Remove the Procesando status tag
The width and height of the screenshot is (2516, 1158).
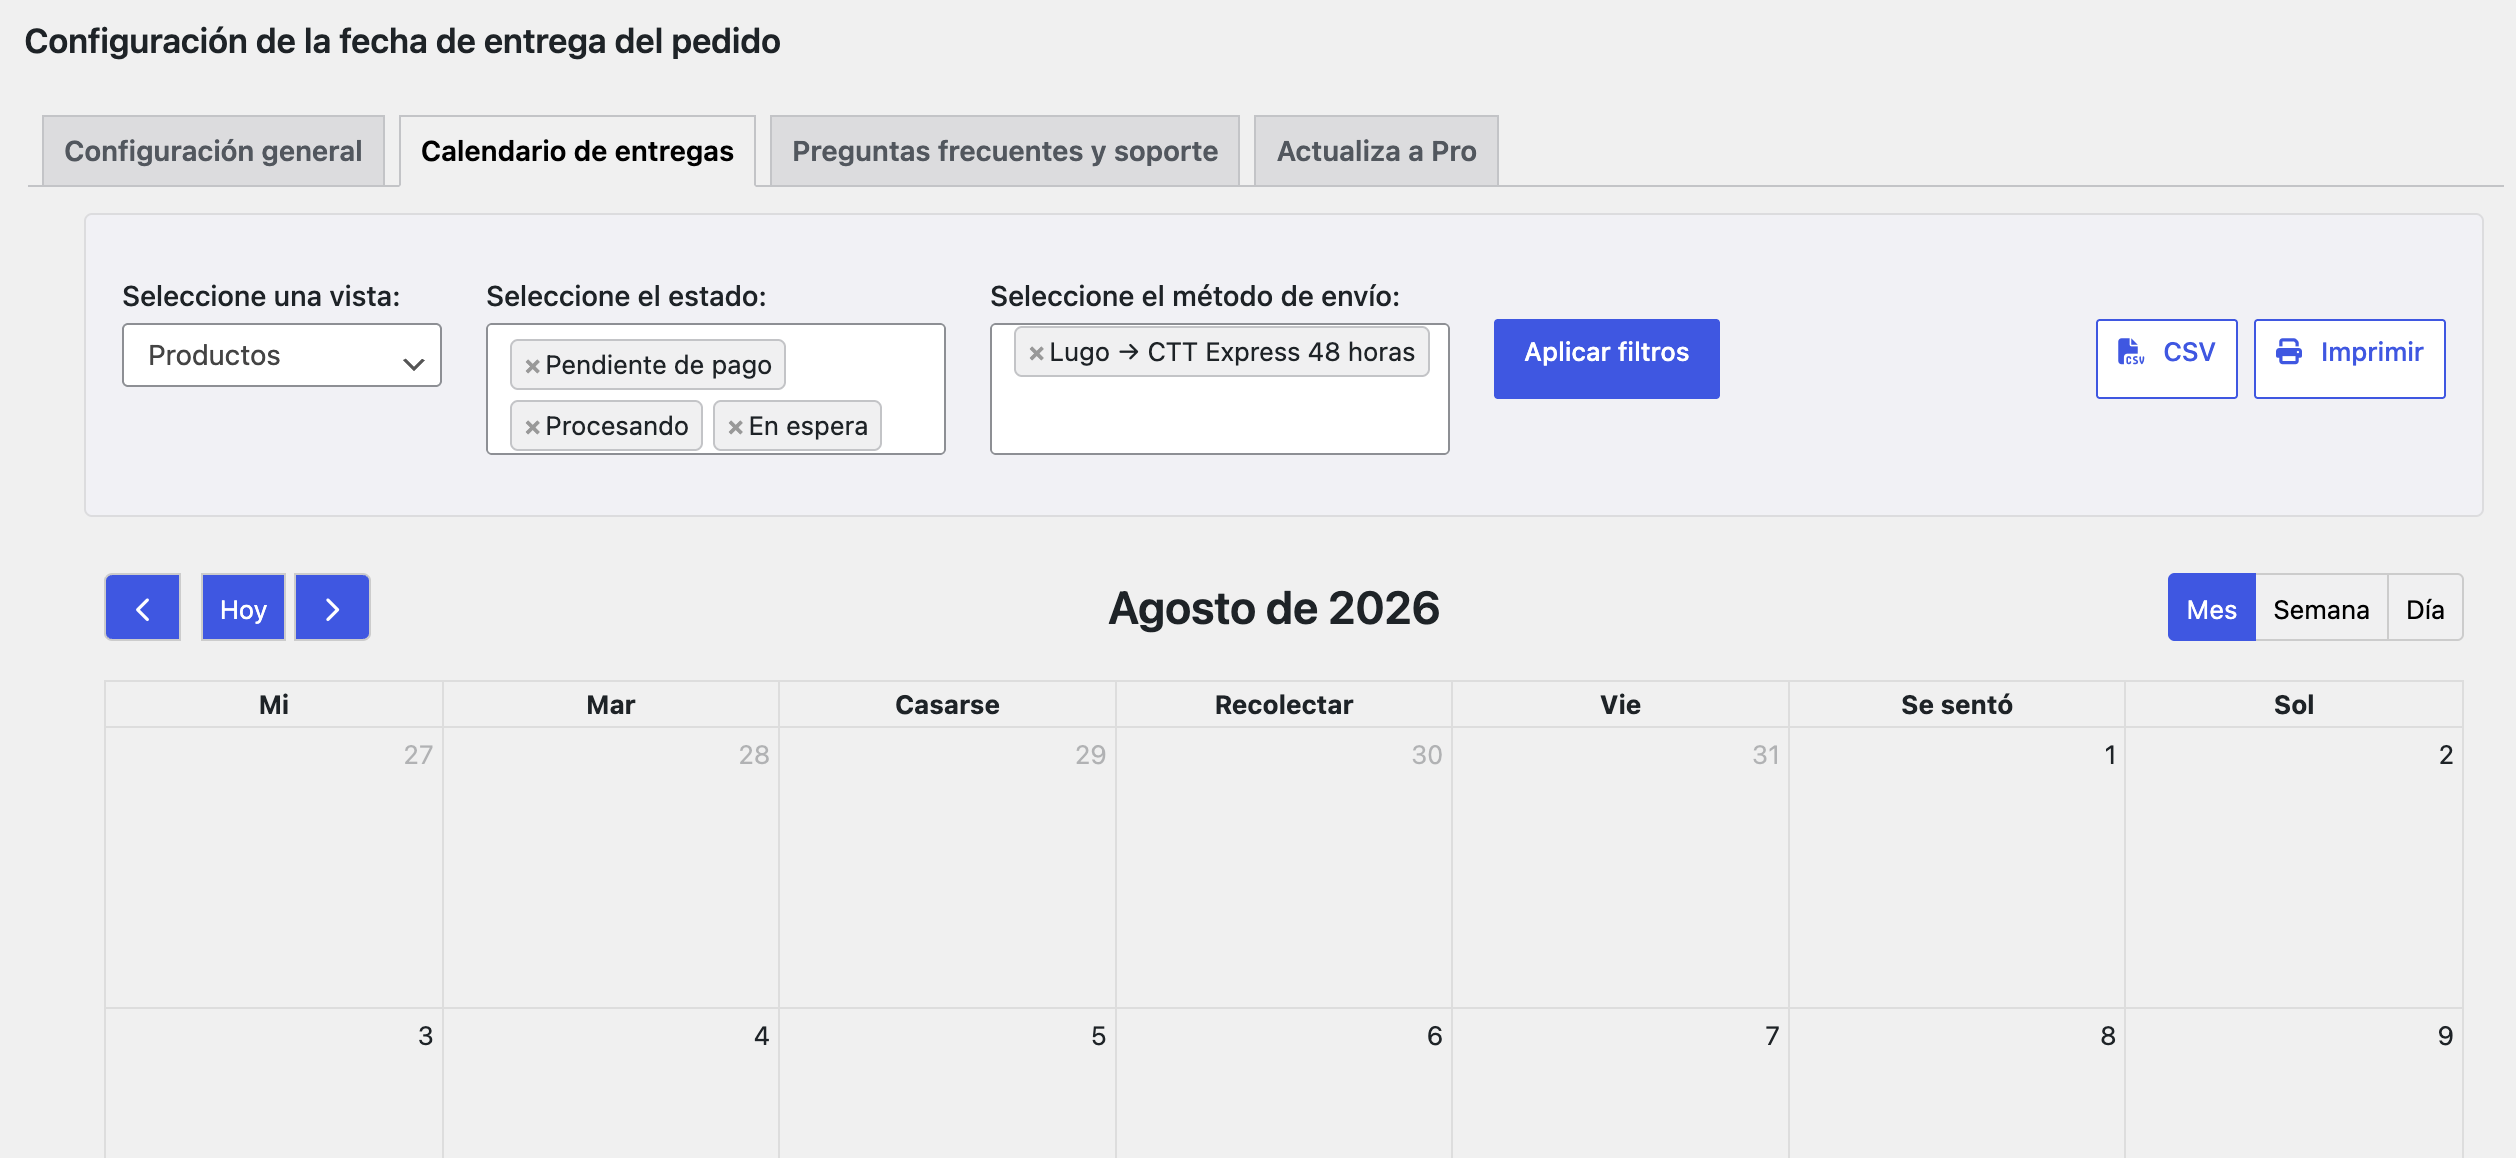533,427
